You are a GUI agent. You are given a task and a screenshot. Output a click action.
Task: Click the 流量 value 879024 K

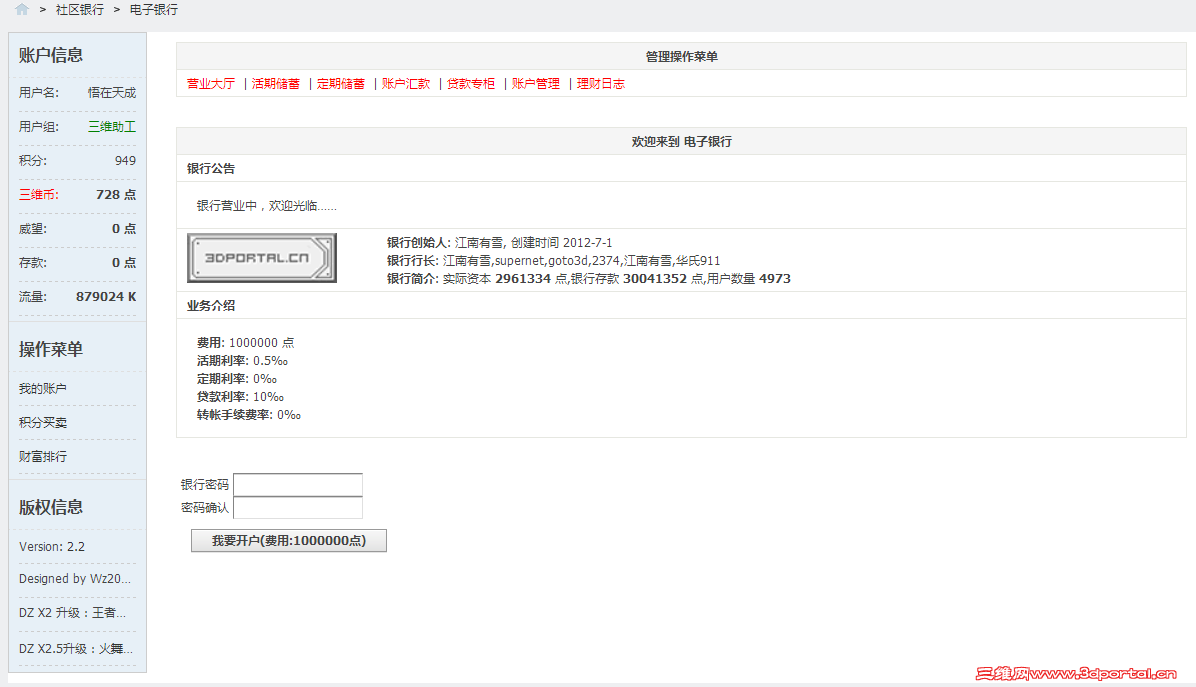coord(106,297)
